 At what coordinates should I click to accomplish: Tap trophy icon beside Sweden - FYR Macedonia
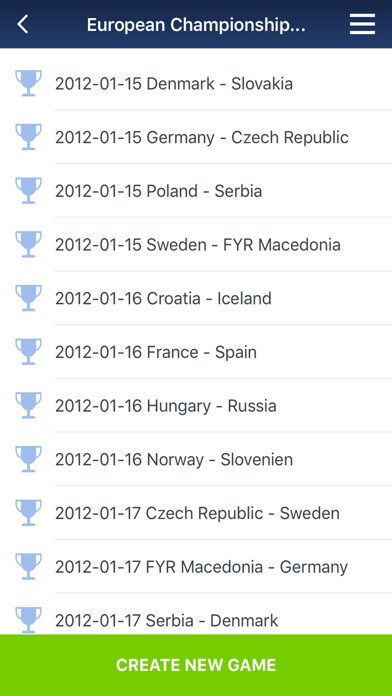click(28, 244)
